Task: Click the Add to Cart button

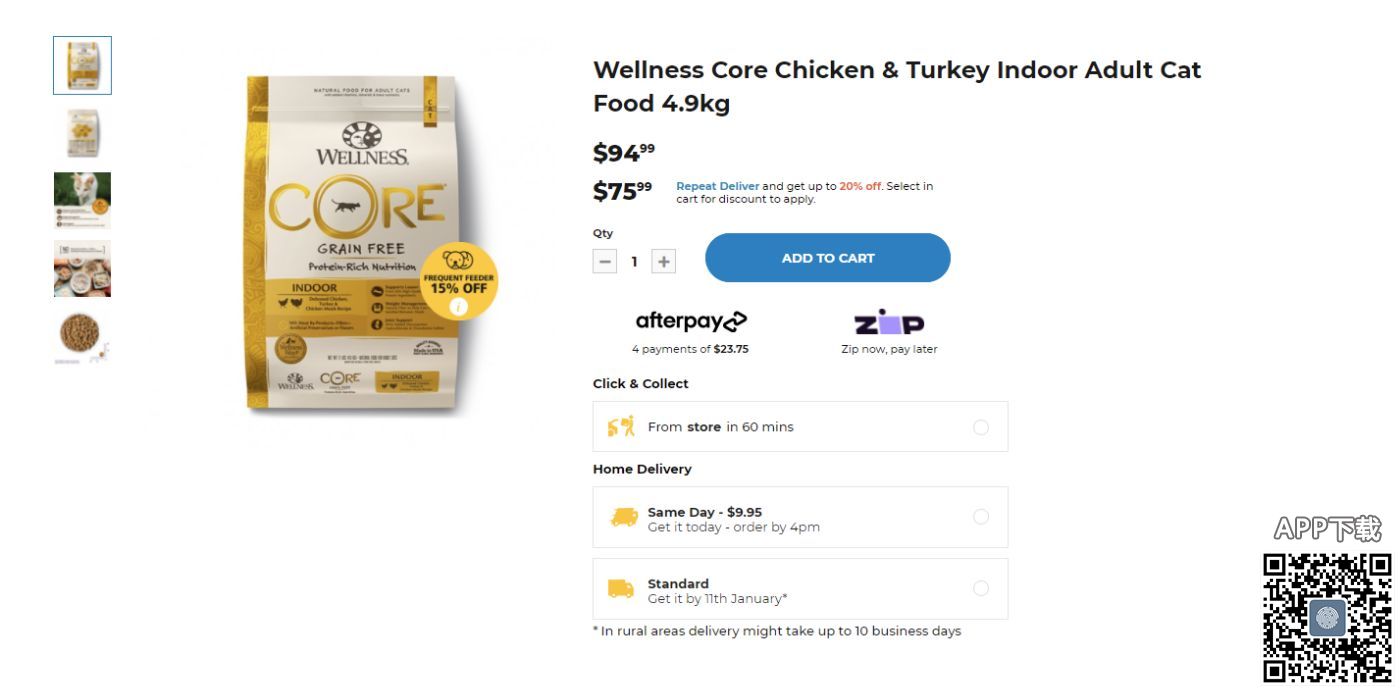Action: [x=827, y=258]
